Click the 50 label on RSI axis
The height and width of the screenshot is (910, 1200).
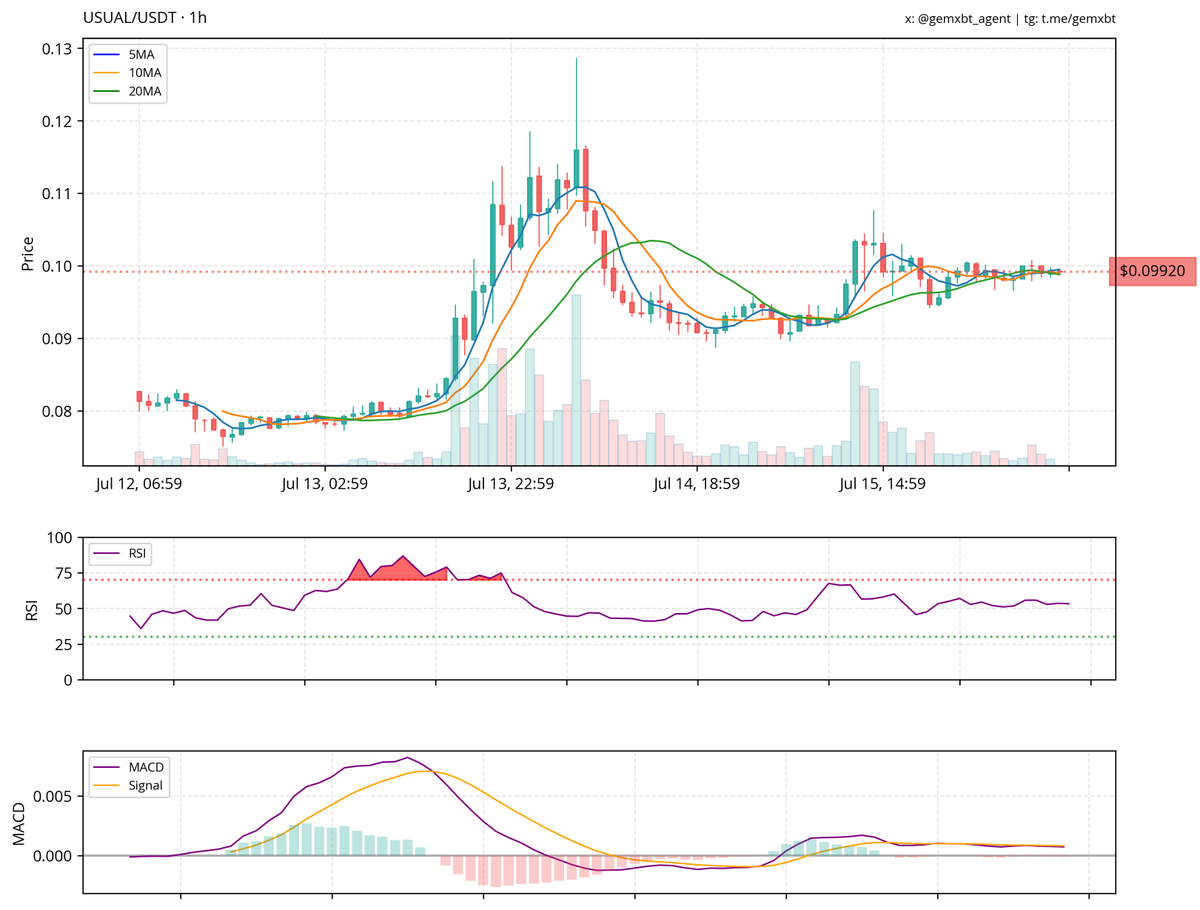tap(64, 609)
